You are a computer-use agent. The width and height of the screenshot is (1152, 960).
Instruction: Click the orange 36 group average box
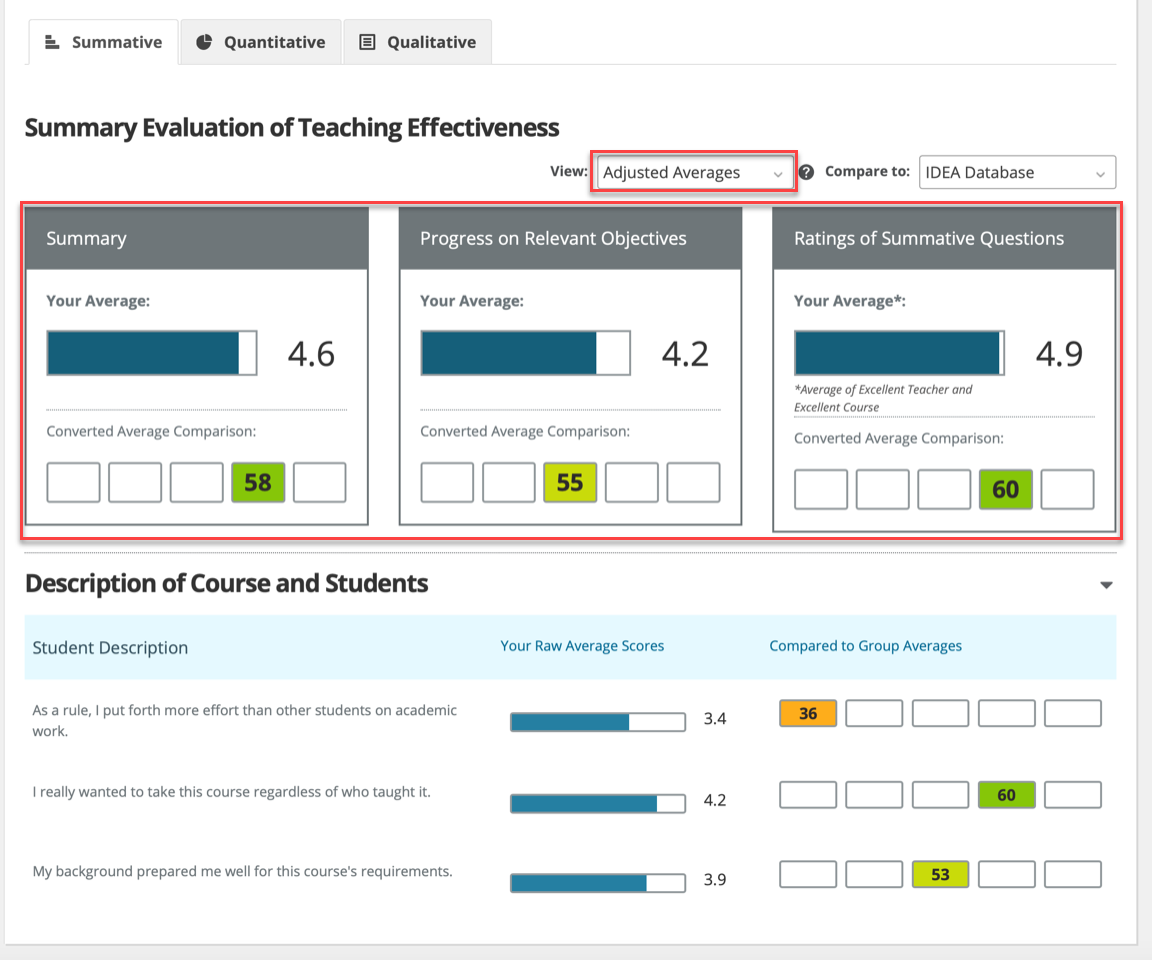(808, 713)
